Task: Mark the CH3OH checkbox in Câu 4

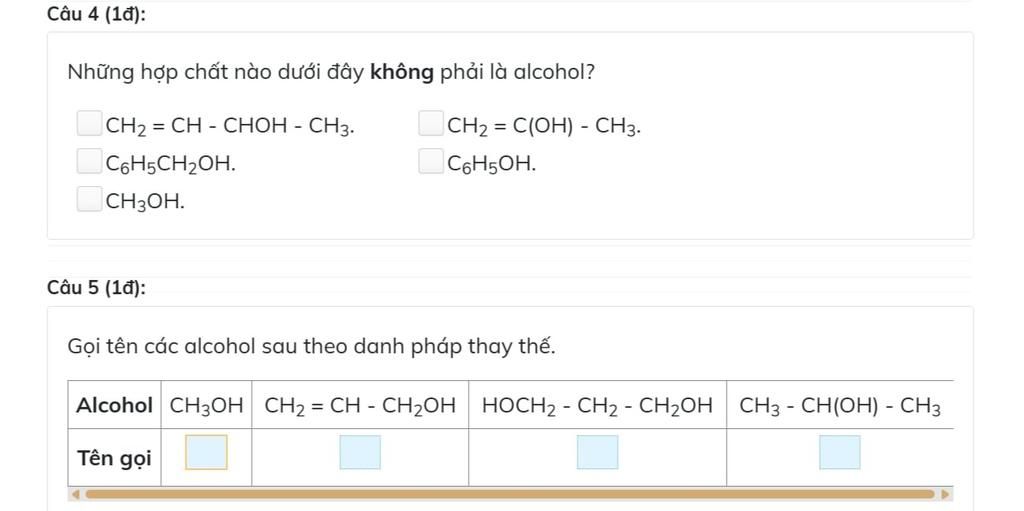Action: coord(90,200)
